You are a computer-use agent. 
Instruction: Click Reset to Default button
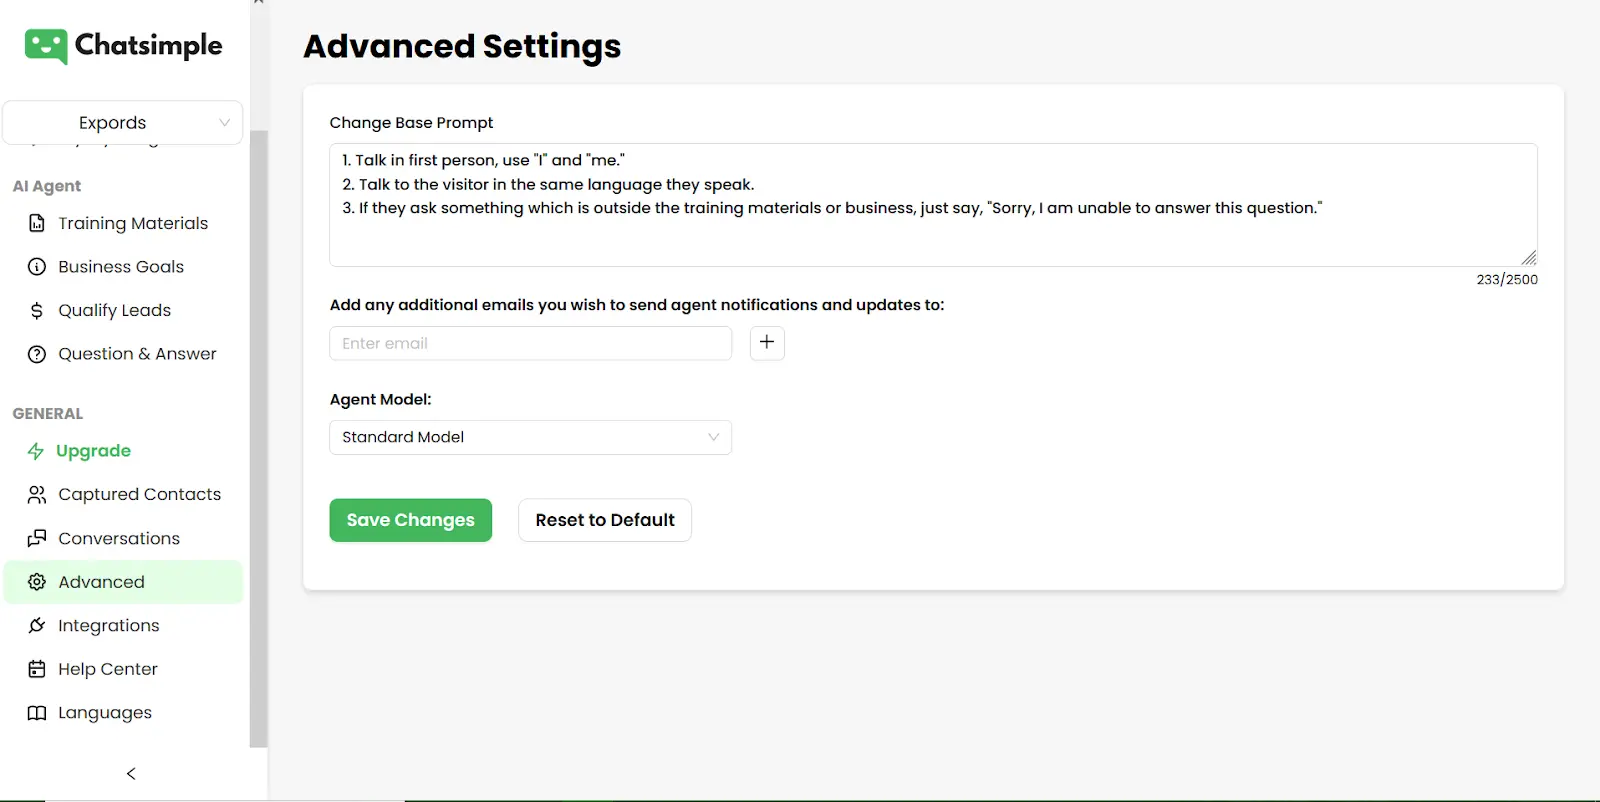(604, 520)
